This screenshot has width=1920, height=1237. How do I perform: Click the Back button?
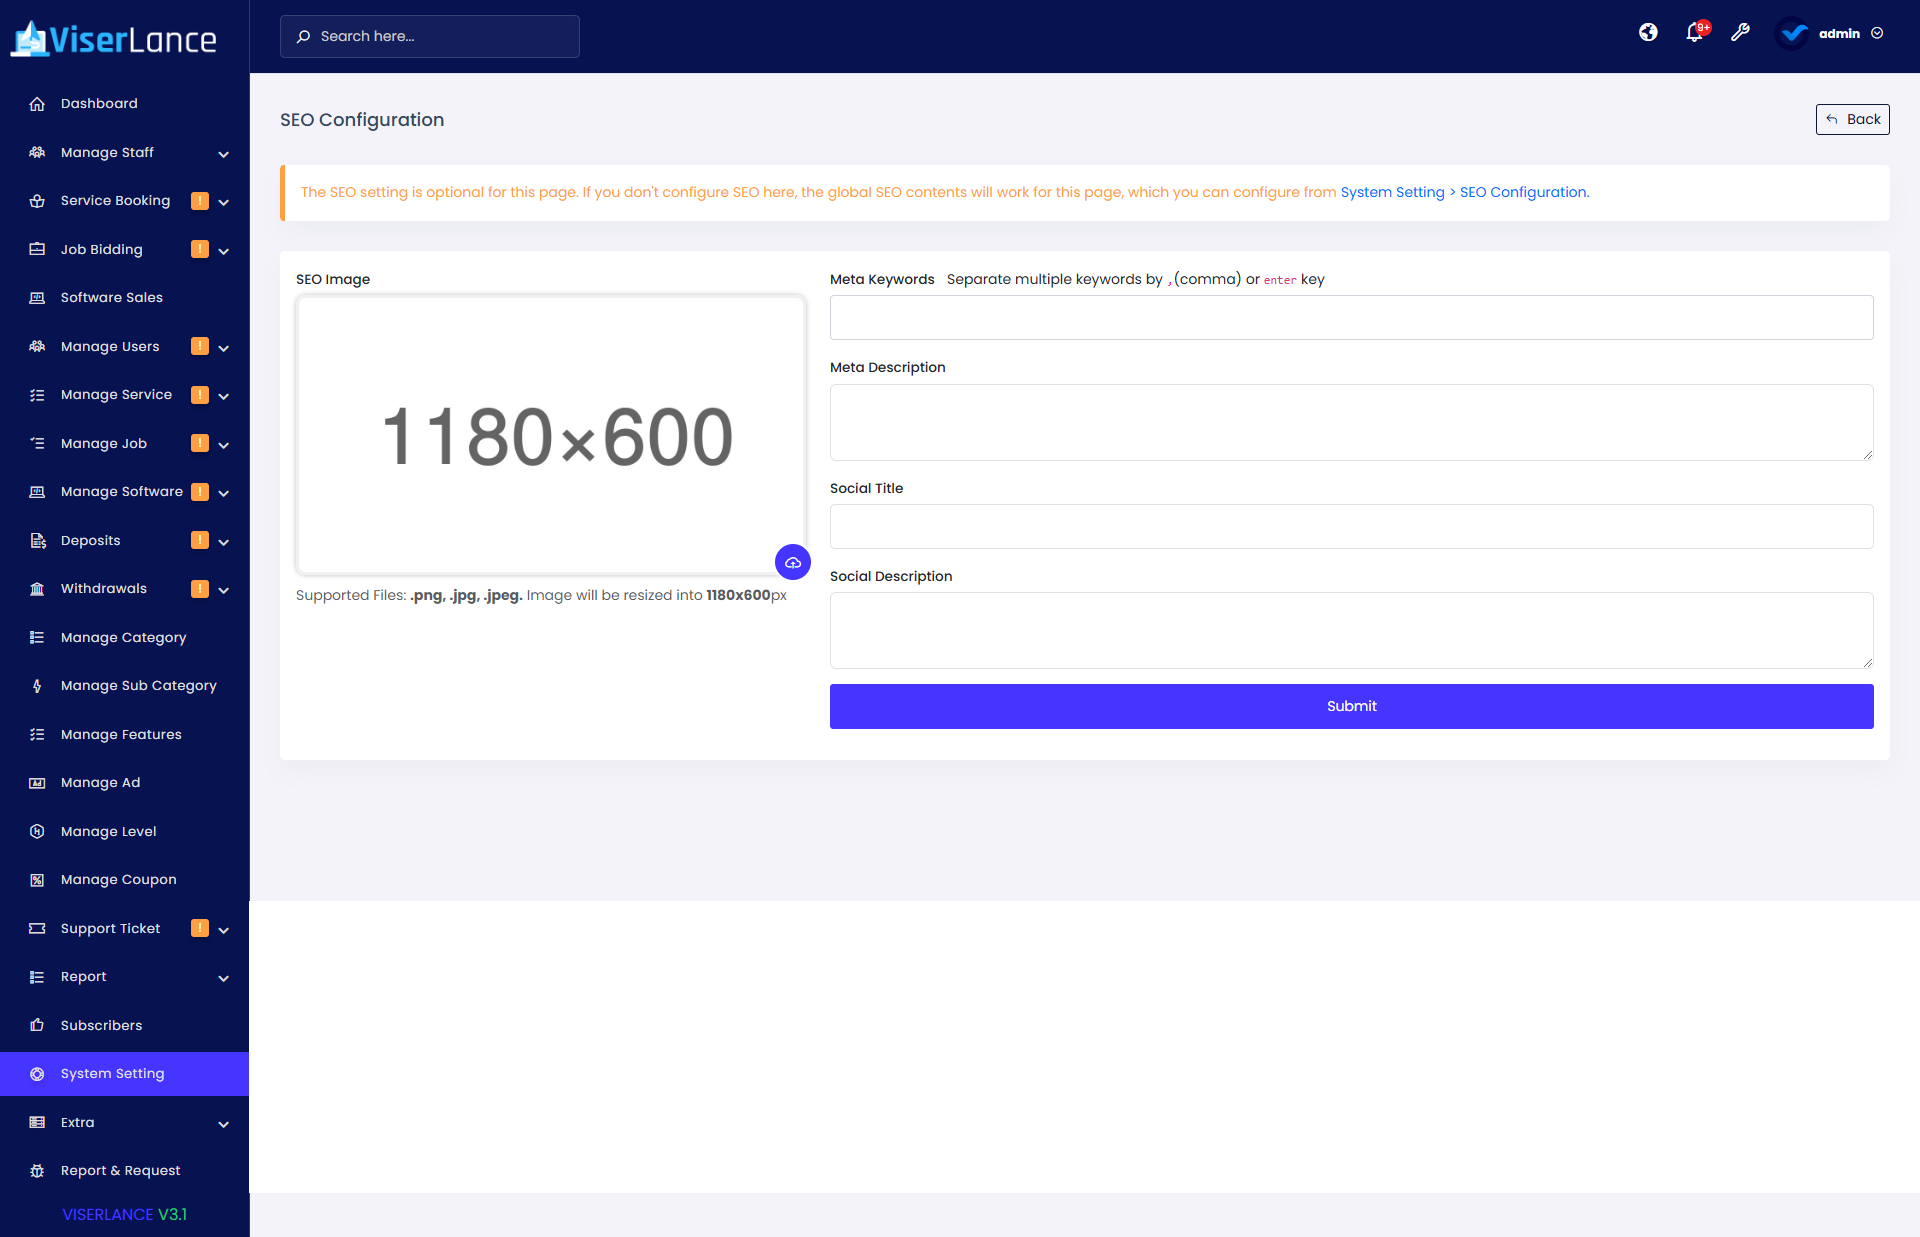coord(1852,119)
